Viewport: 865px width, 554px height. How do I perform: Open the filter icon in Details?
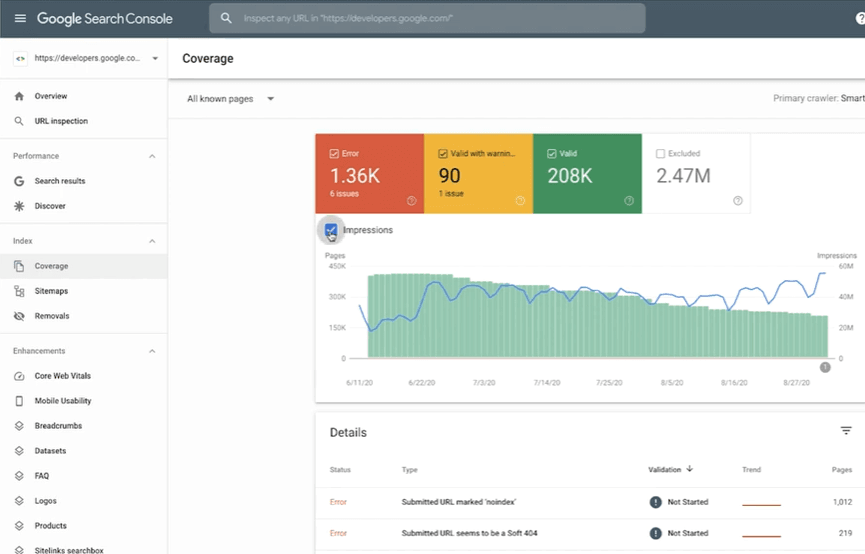coord(846,431)
